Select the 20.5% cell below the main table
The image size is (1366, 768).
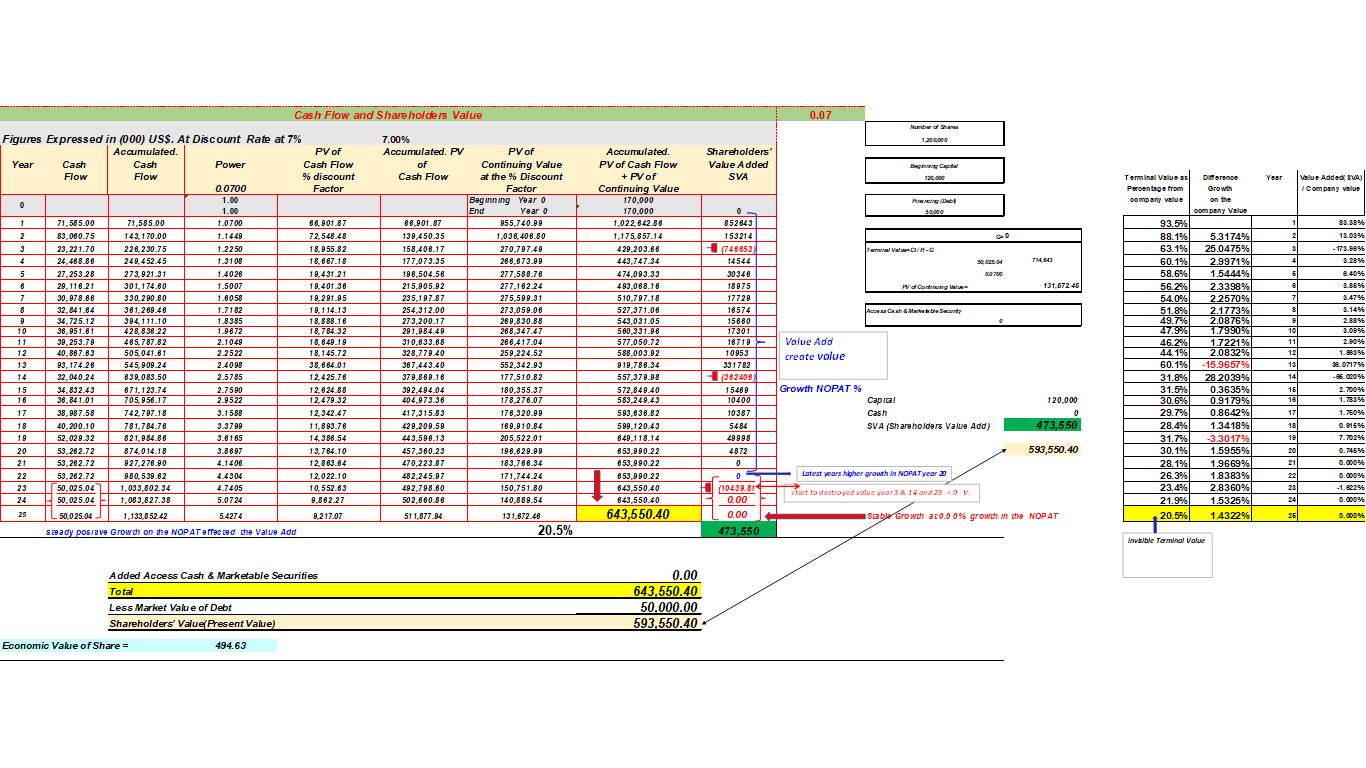(555, 531)
